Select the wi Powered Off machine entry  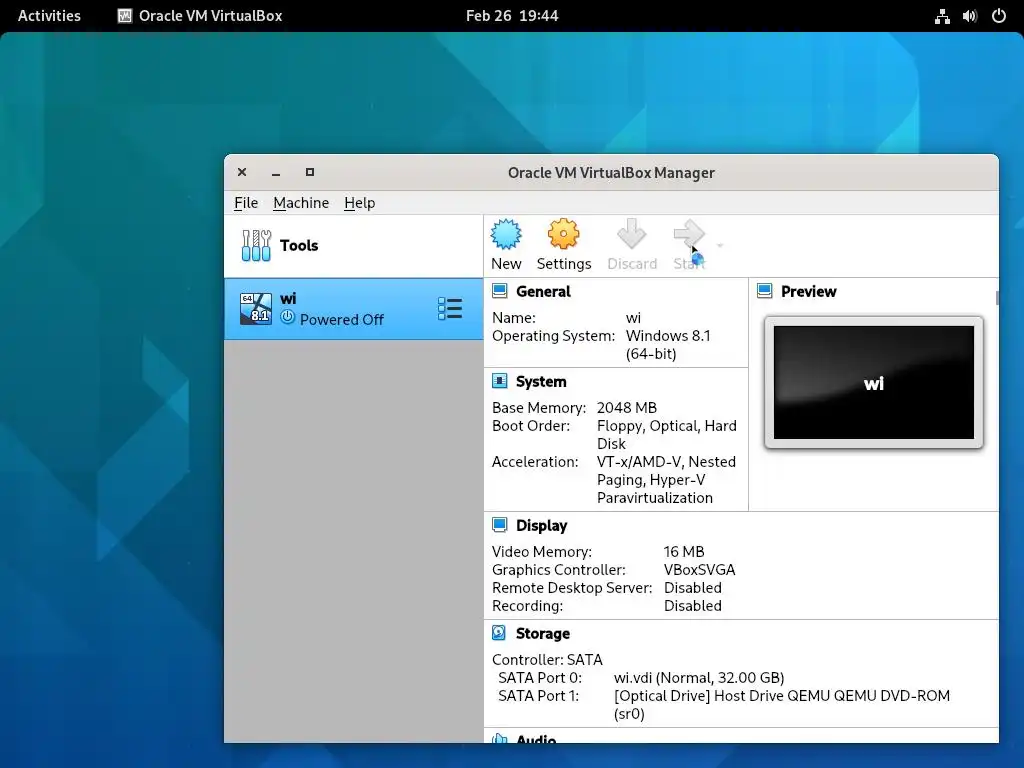pos(353,308)
